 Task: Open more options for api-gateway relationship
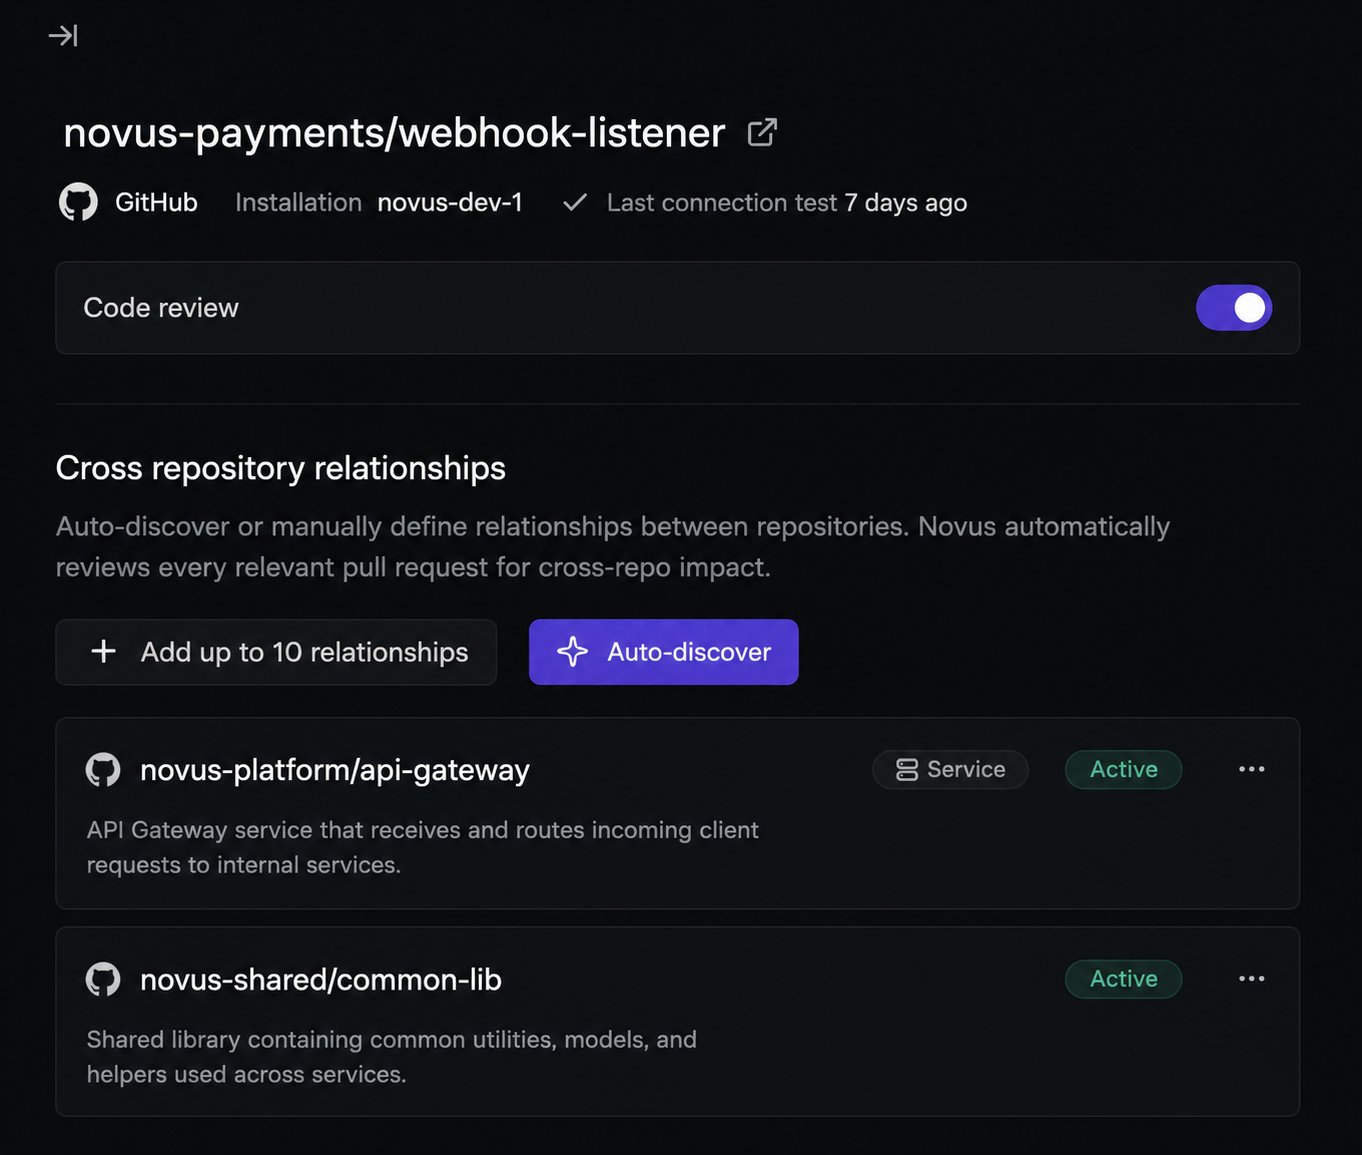pos(1252,769)
